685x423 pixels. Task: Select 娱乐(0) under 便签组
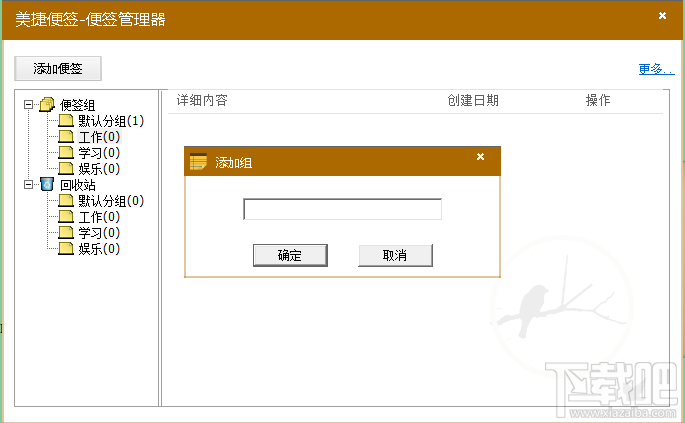pyautogui.click(x=99, y=169)
